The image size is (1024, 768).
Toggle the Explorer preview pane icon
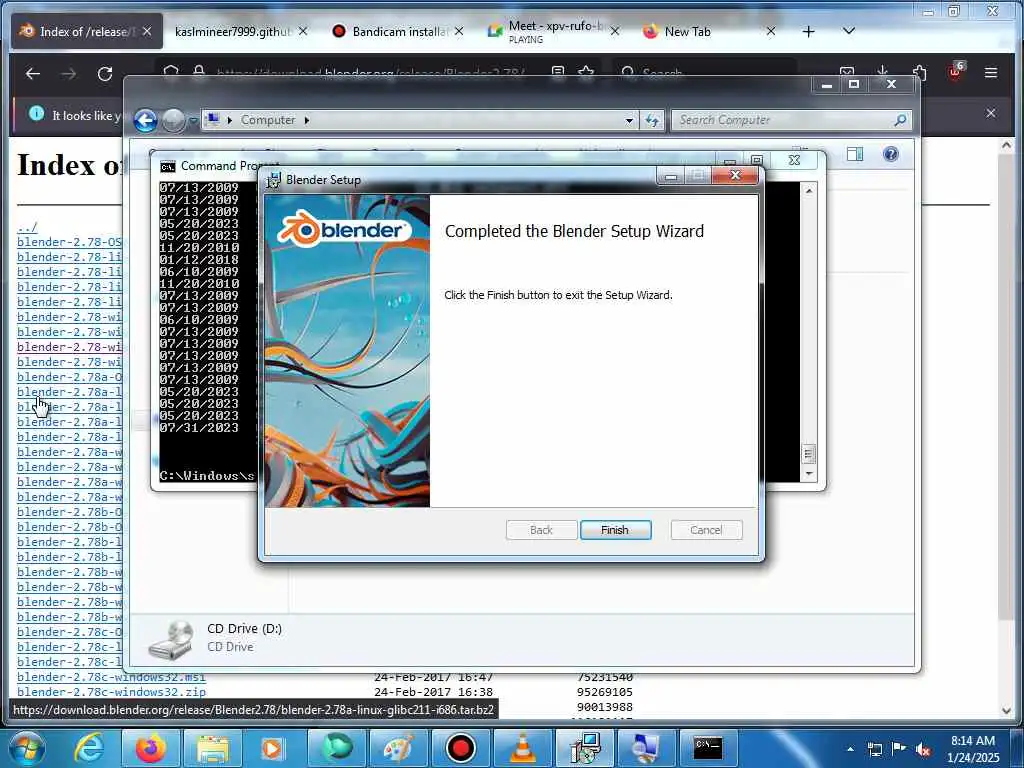855,154
